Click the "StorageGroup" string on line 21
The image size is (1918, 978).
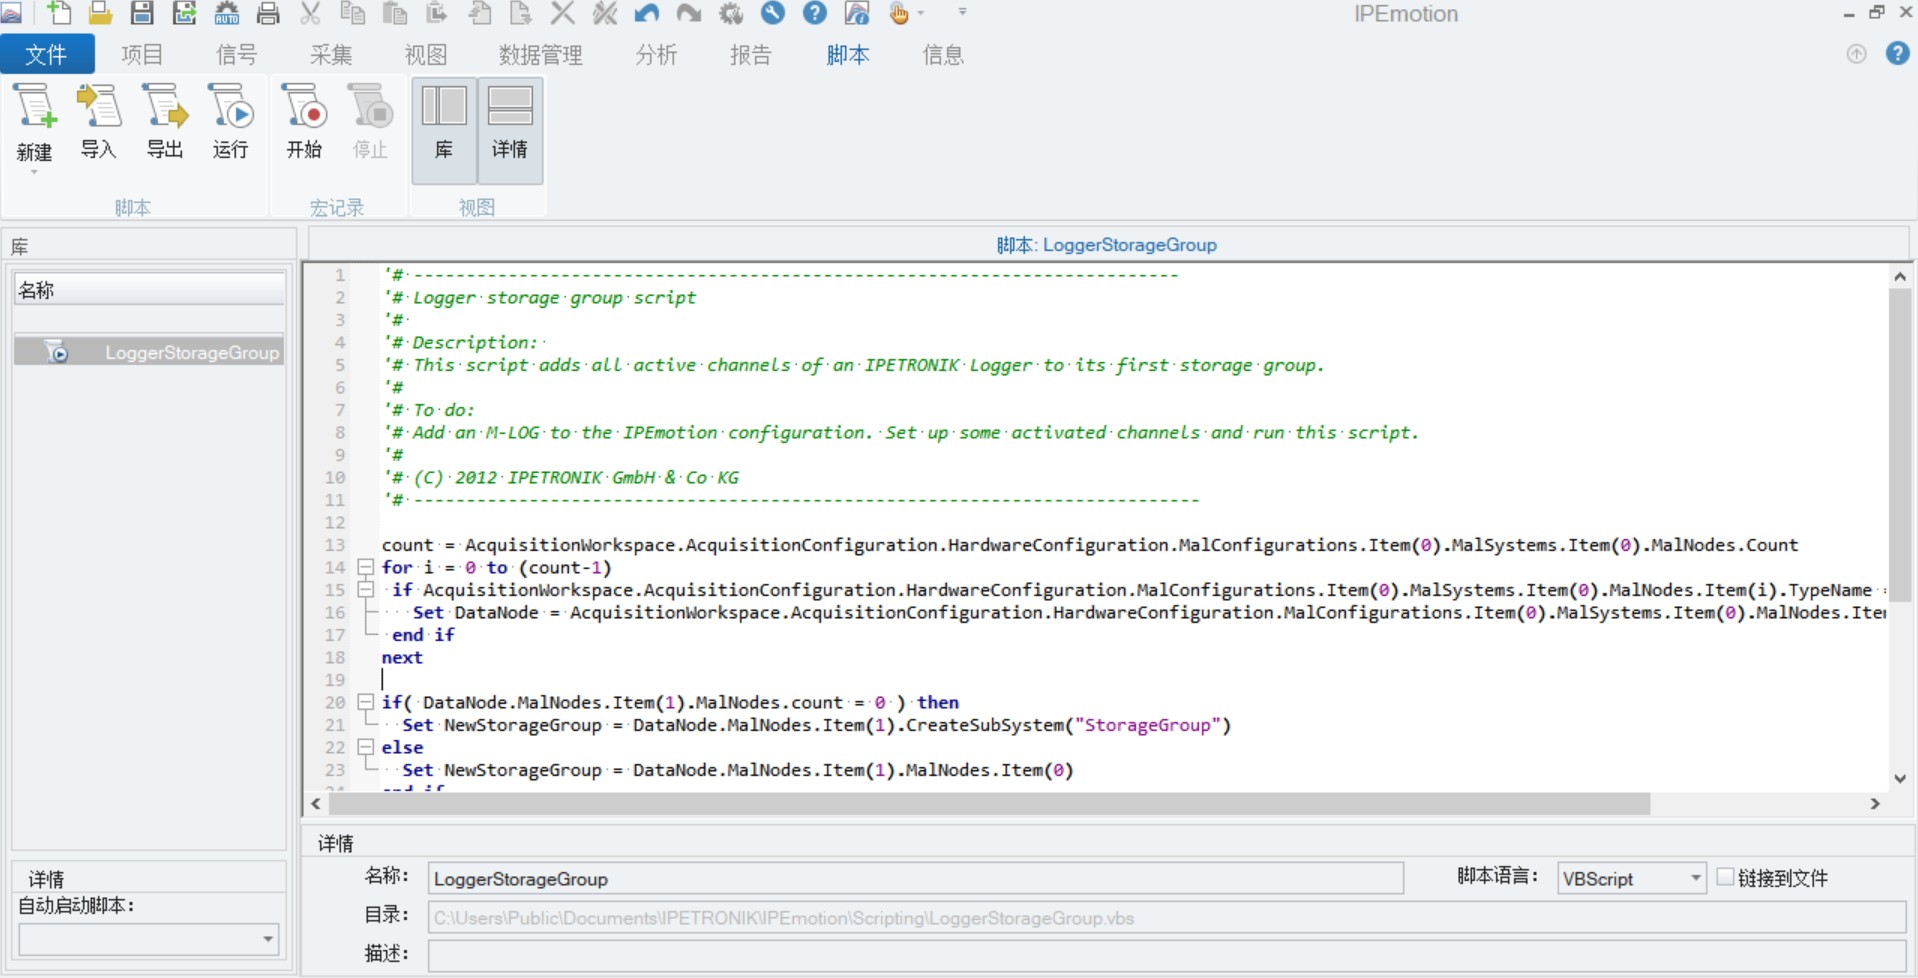[1148, 725]
